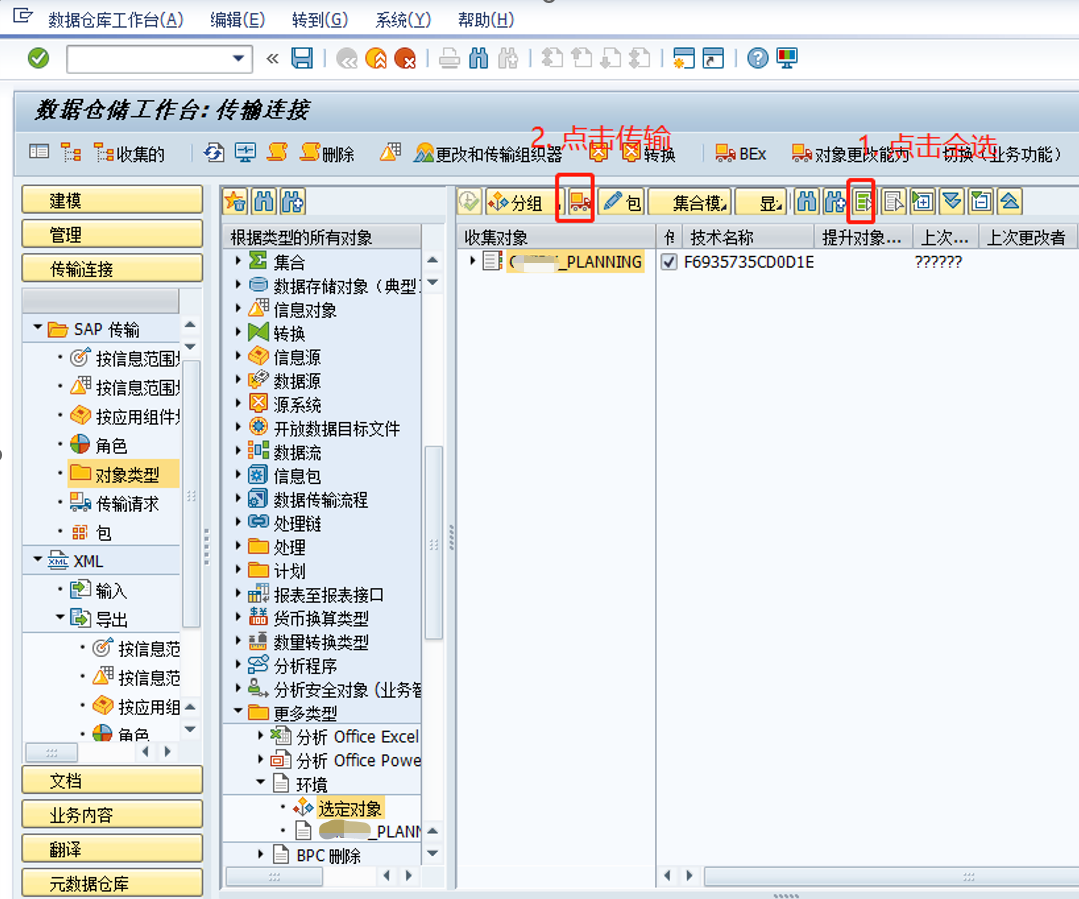Click the Find binoculars icon in top toolbar
This screenshot has width=1079, height=899.
click(478, 59)
